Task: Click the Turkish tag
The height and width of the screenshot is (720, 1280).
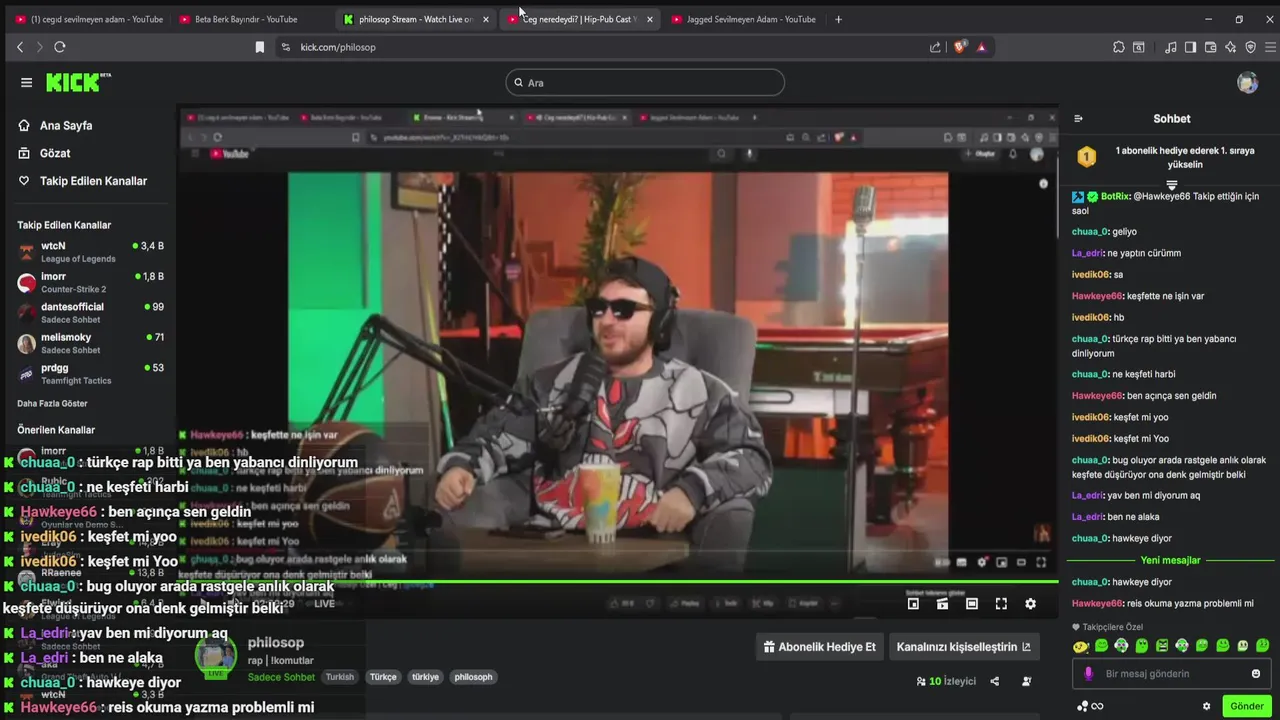Action: 340,677
